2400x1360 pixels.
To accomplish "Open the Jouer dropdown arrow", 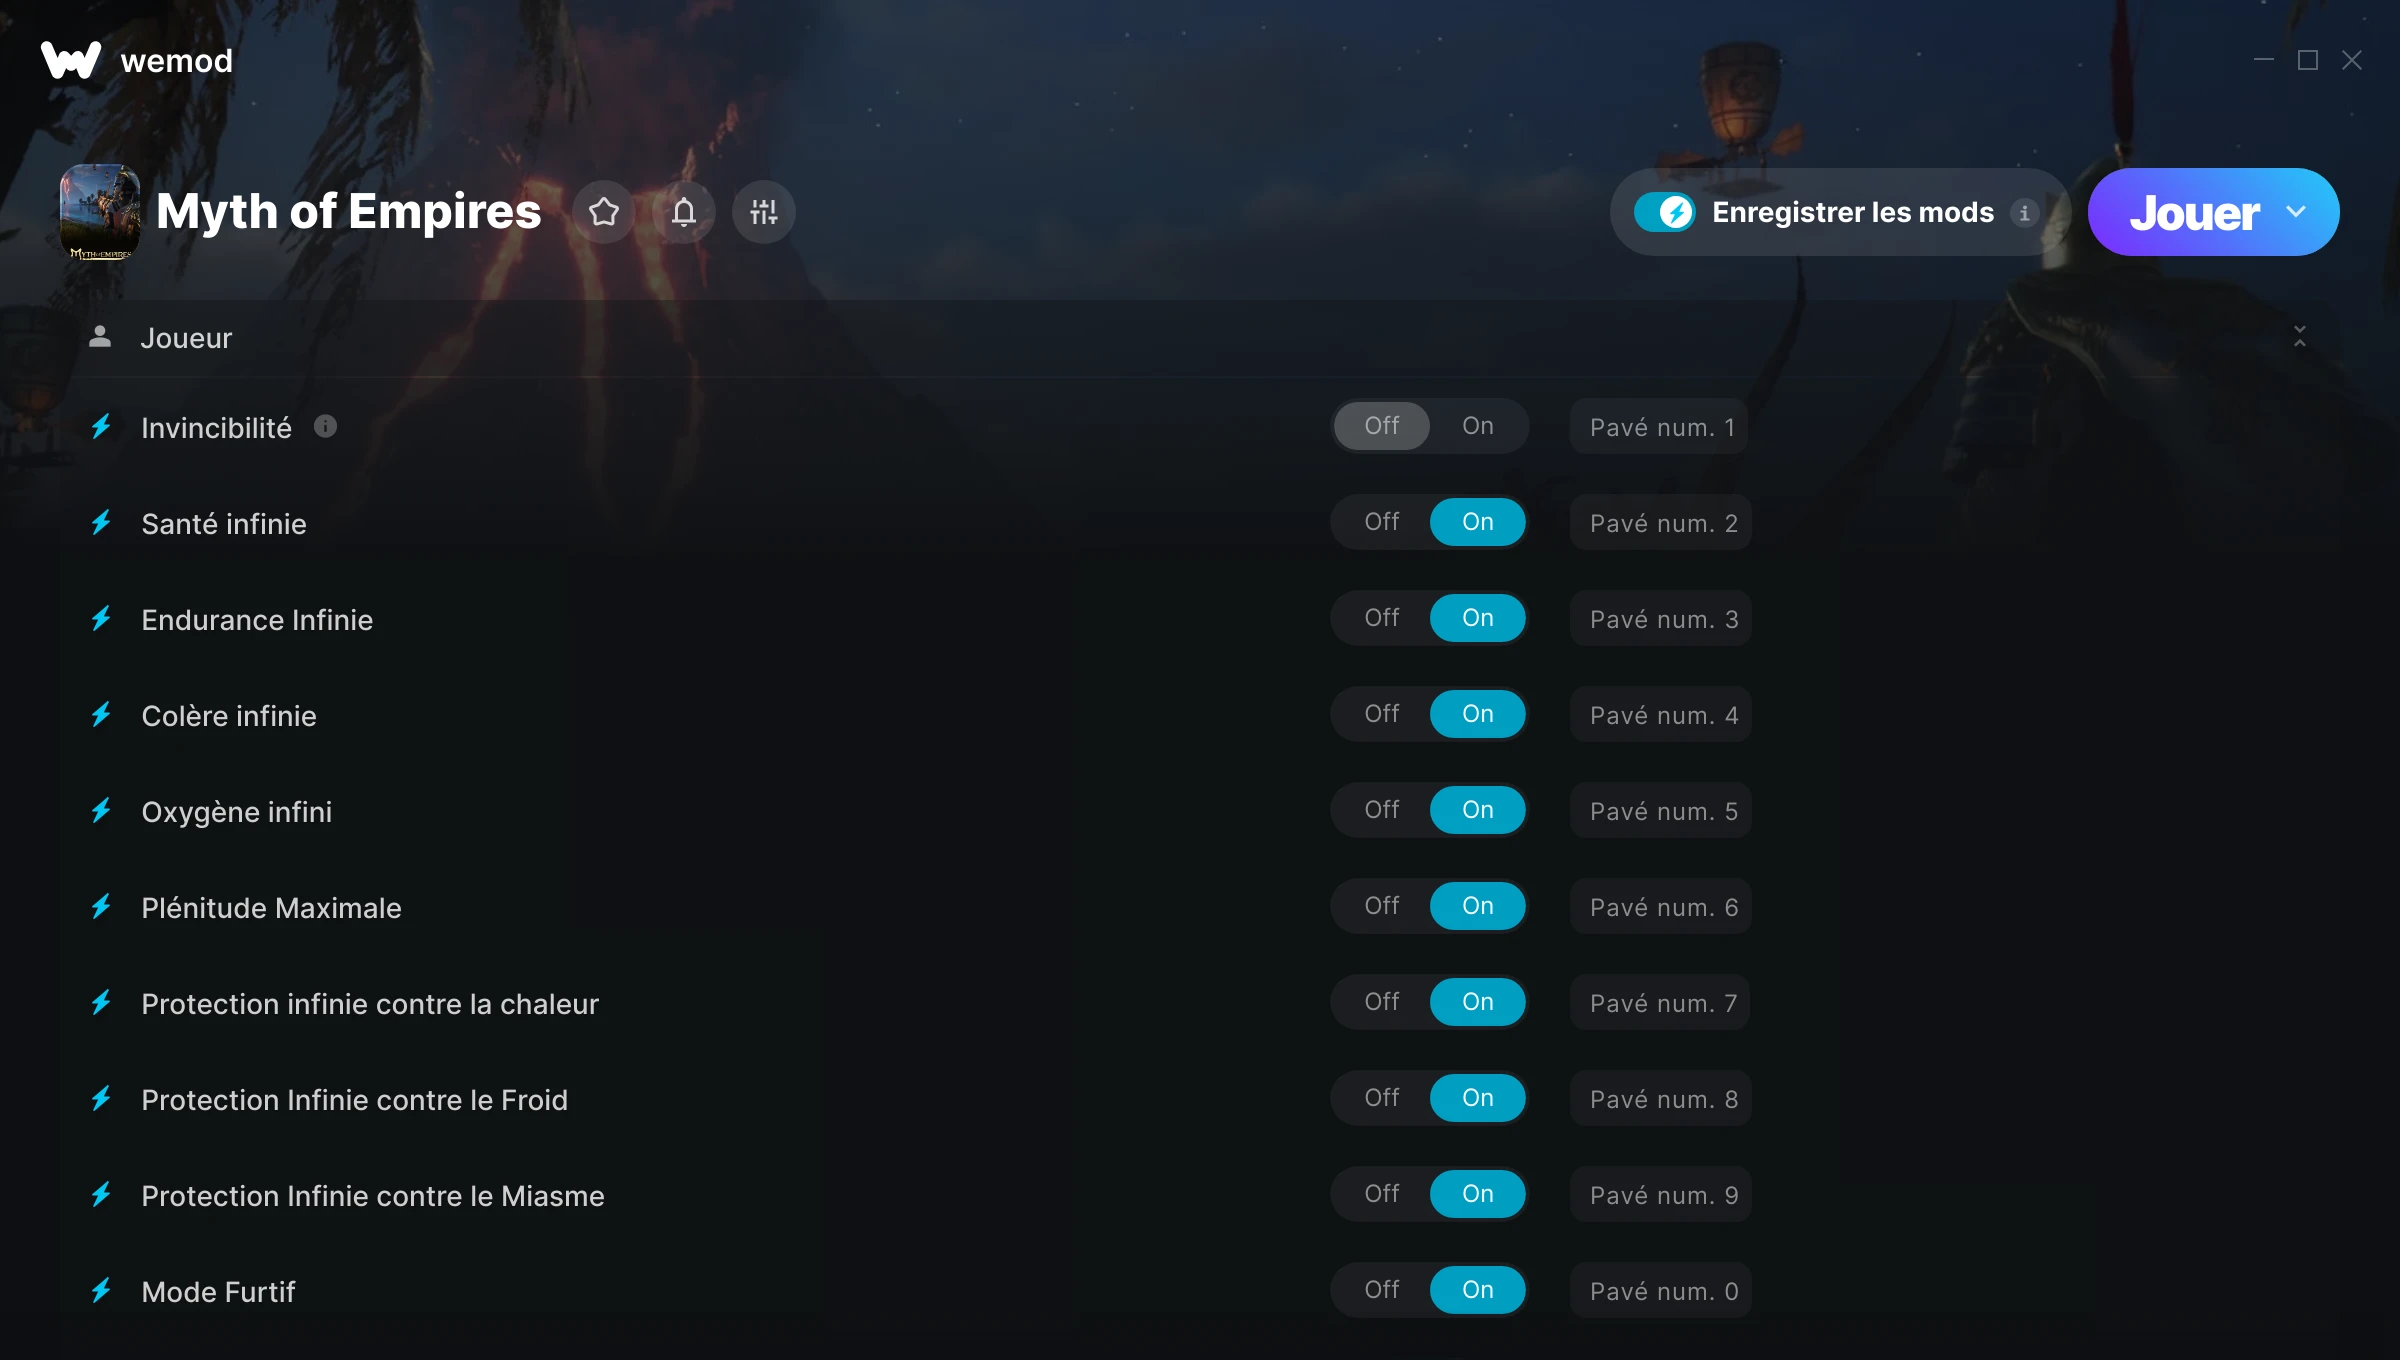I will [x=2296, y=212].
